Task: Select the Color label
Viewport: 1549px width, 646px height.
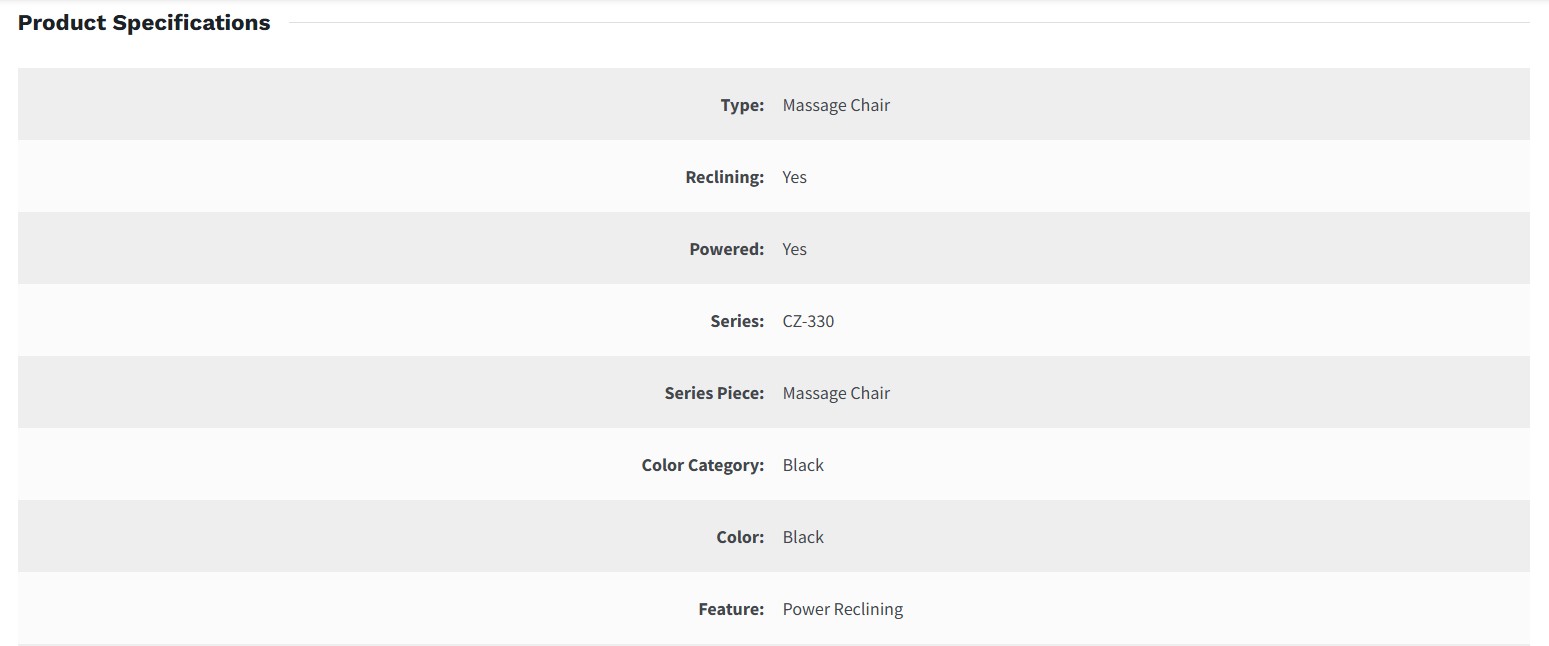Action: [740, 537]
